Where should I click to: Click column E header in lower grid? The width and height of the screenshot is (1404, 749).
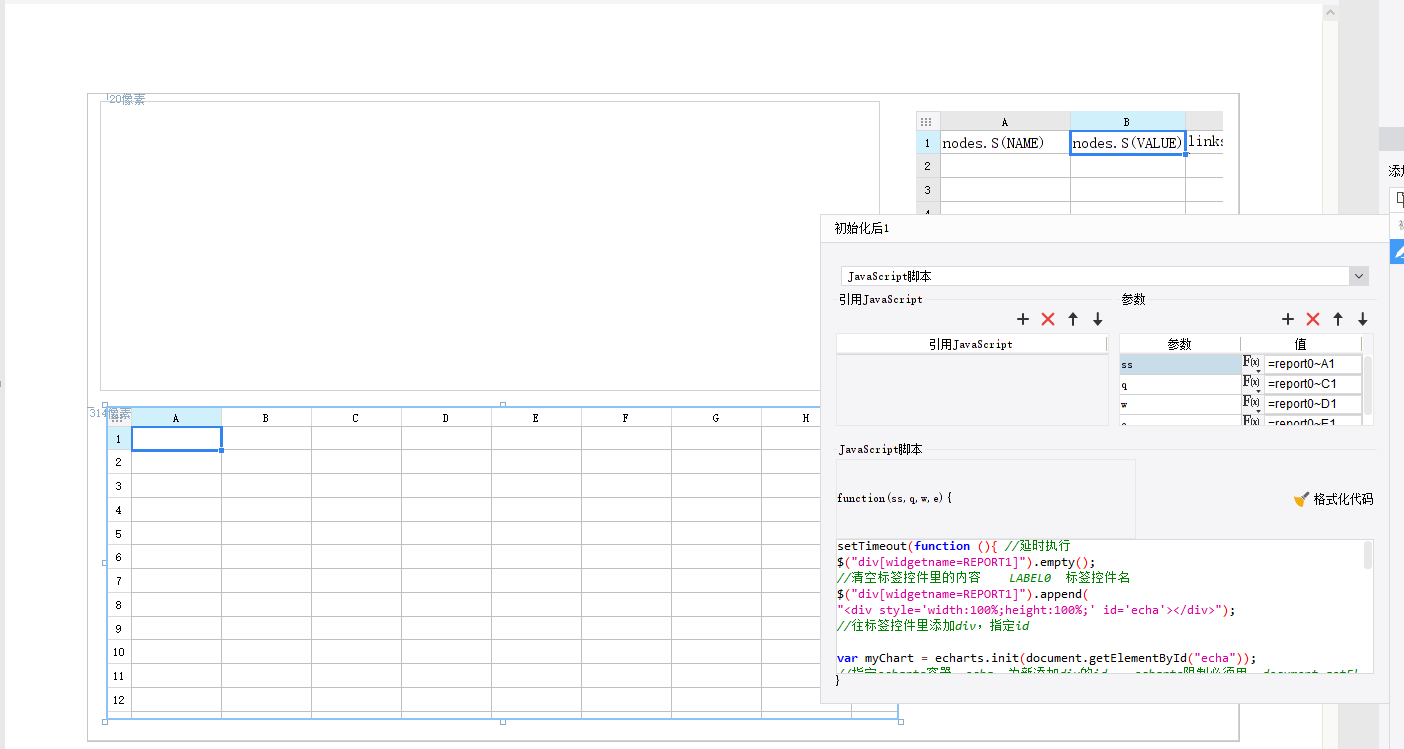[x=536, y=418]
